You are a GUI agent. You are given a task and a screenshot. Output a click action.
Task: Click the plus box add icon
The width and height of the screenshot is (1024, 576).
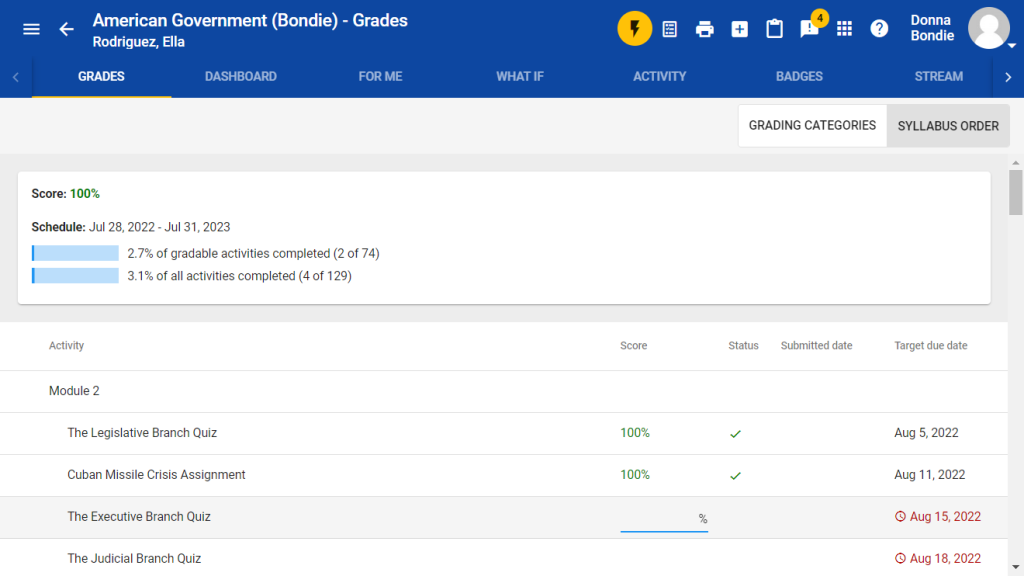[x=740, y=29]
